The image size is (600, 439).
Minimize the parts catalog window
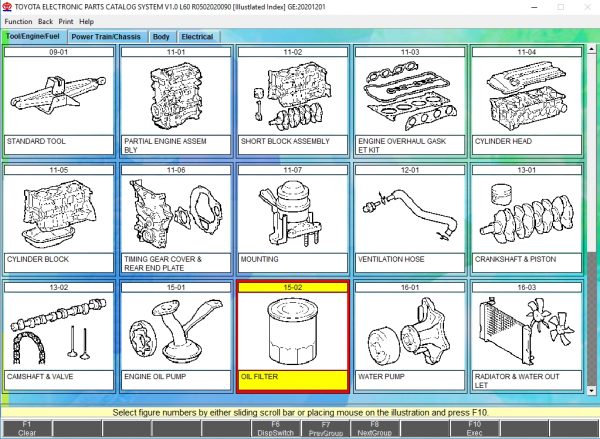coord(535,7)
